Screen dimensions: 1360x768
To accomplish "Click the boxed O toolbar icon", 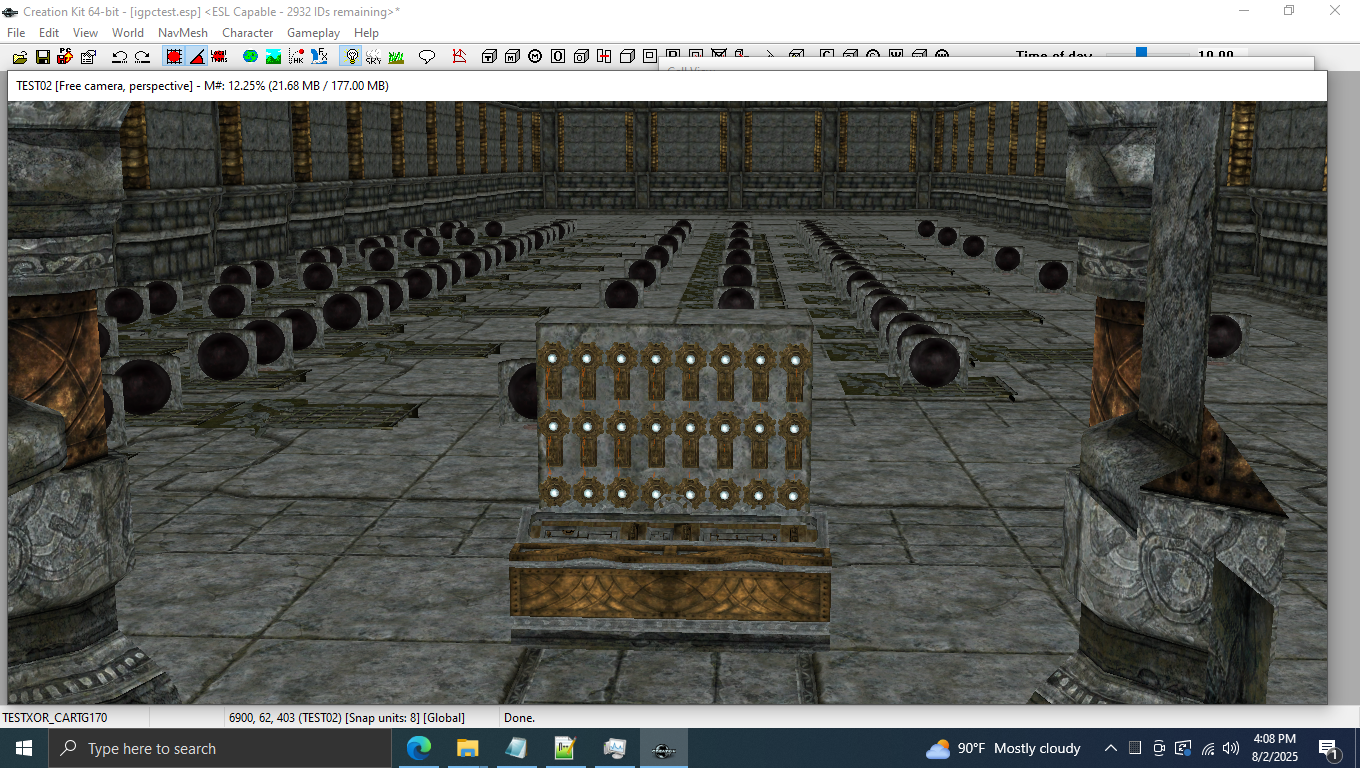I will [558, 57].
